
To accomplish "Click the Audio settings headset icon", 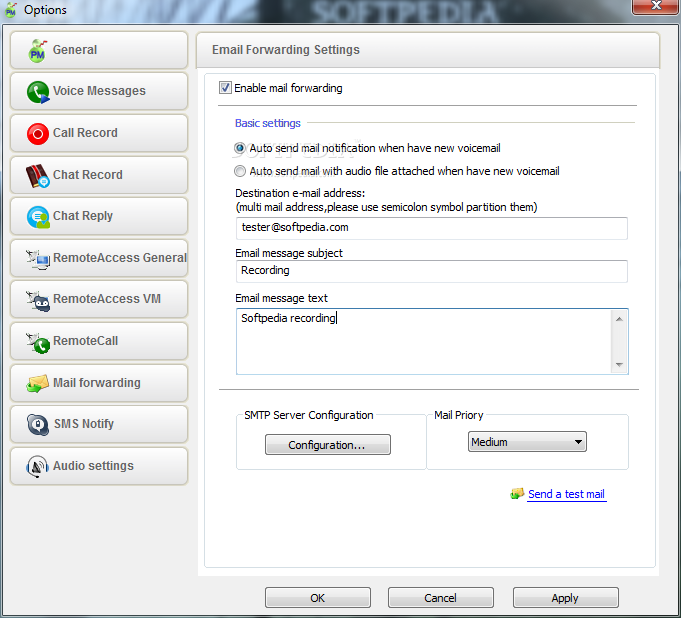I will click(37, 466).
